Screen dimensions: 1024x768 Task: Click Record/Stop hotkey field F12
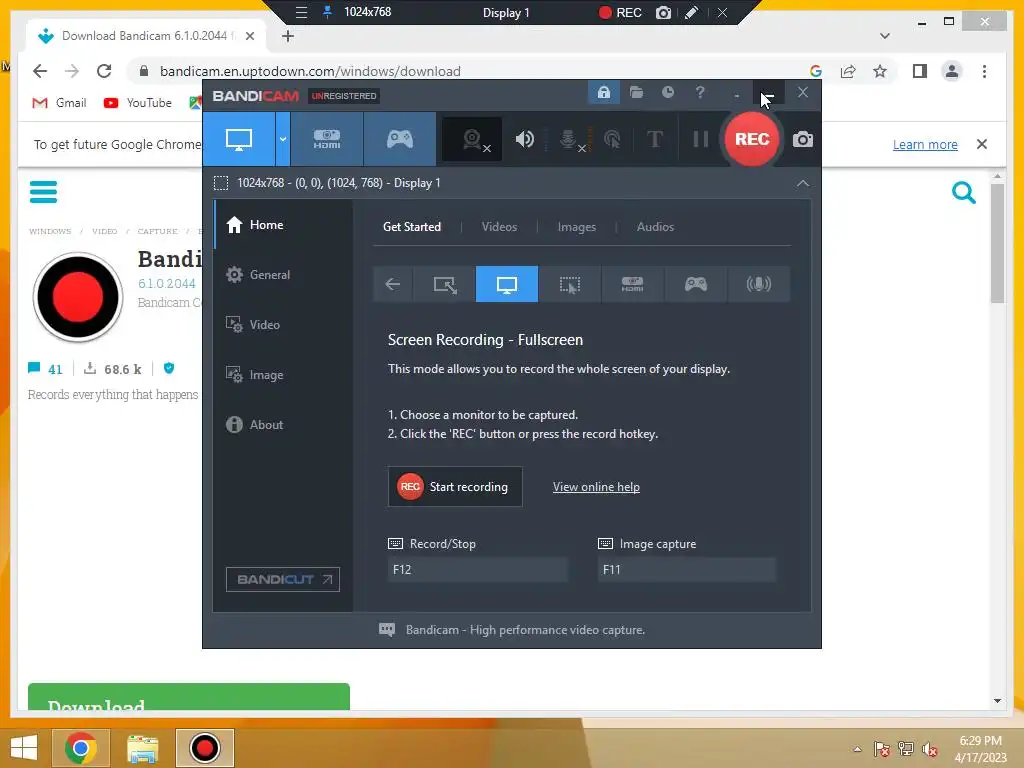pos(477,569)
